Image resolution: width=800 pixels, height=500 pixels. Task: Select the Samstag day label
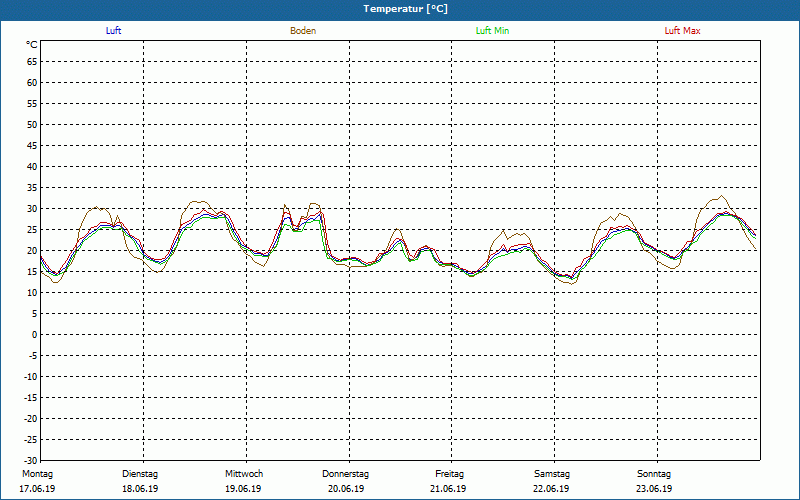coord(552,474)
